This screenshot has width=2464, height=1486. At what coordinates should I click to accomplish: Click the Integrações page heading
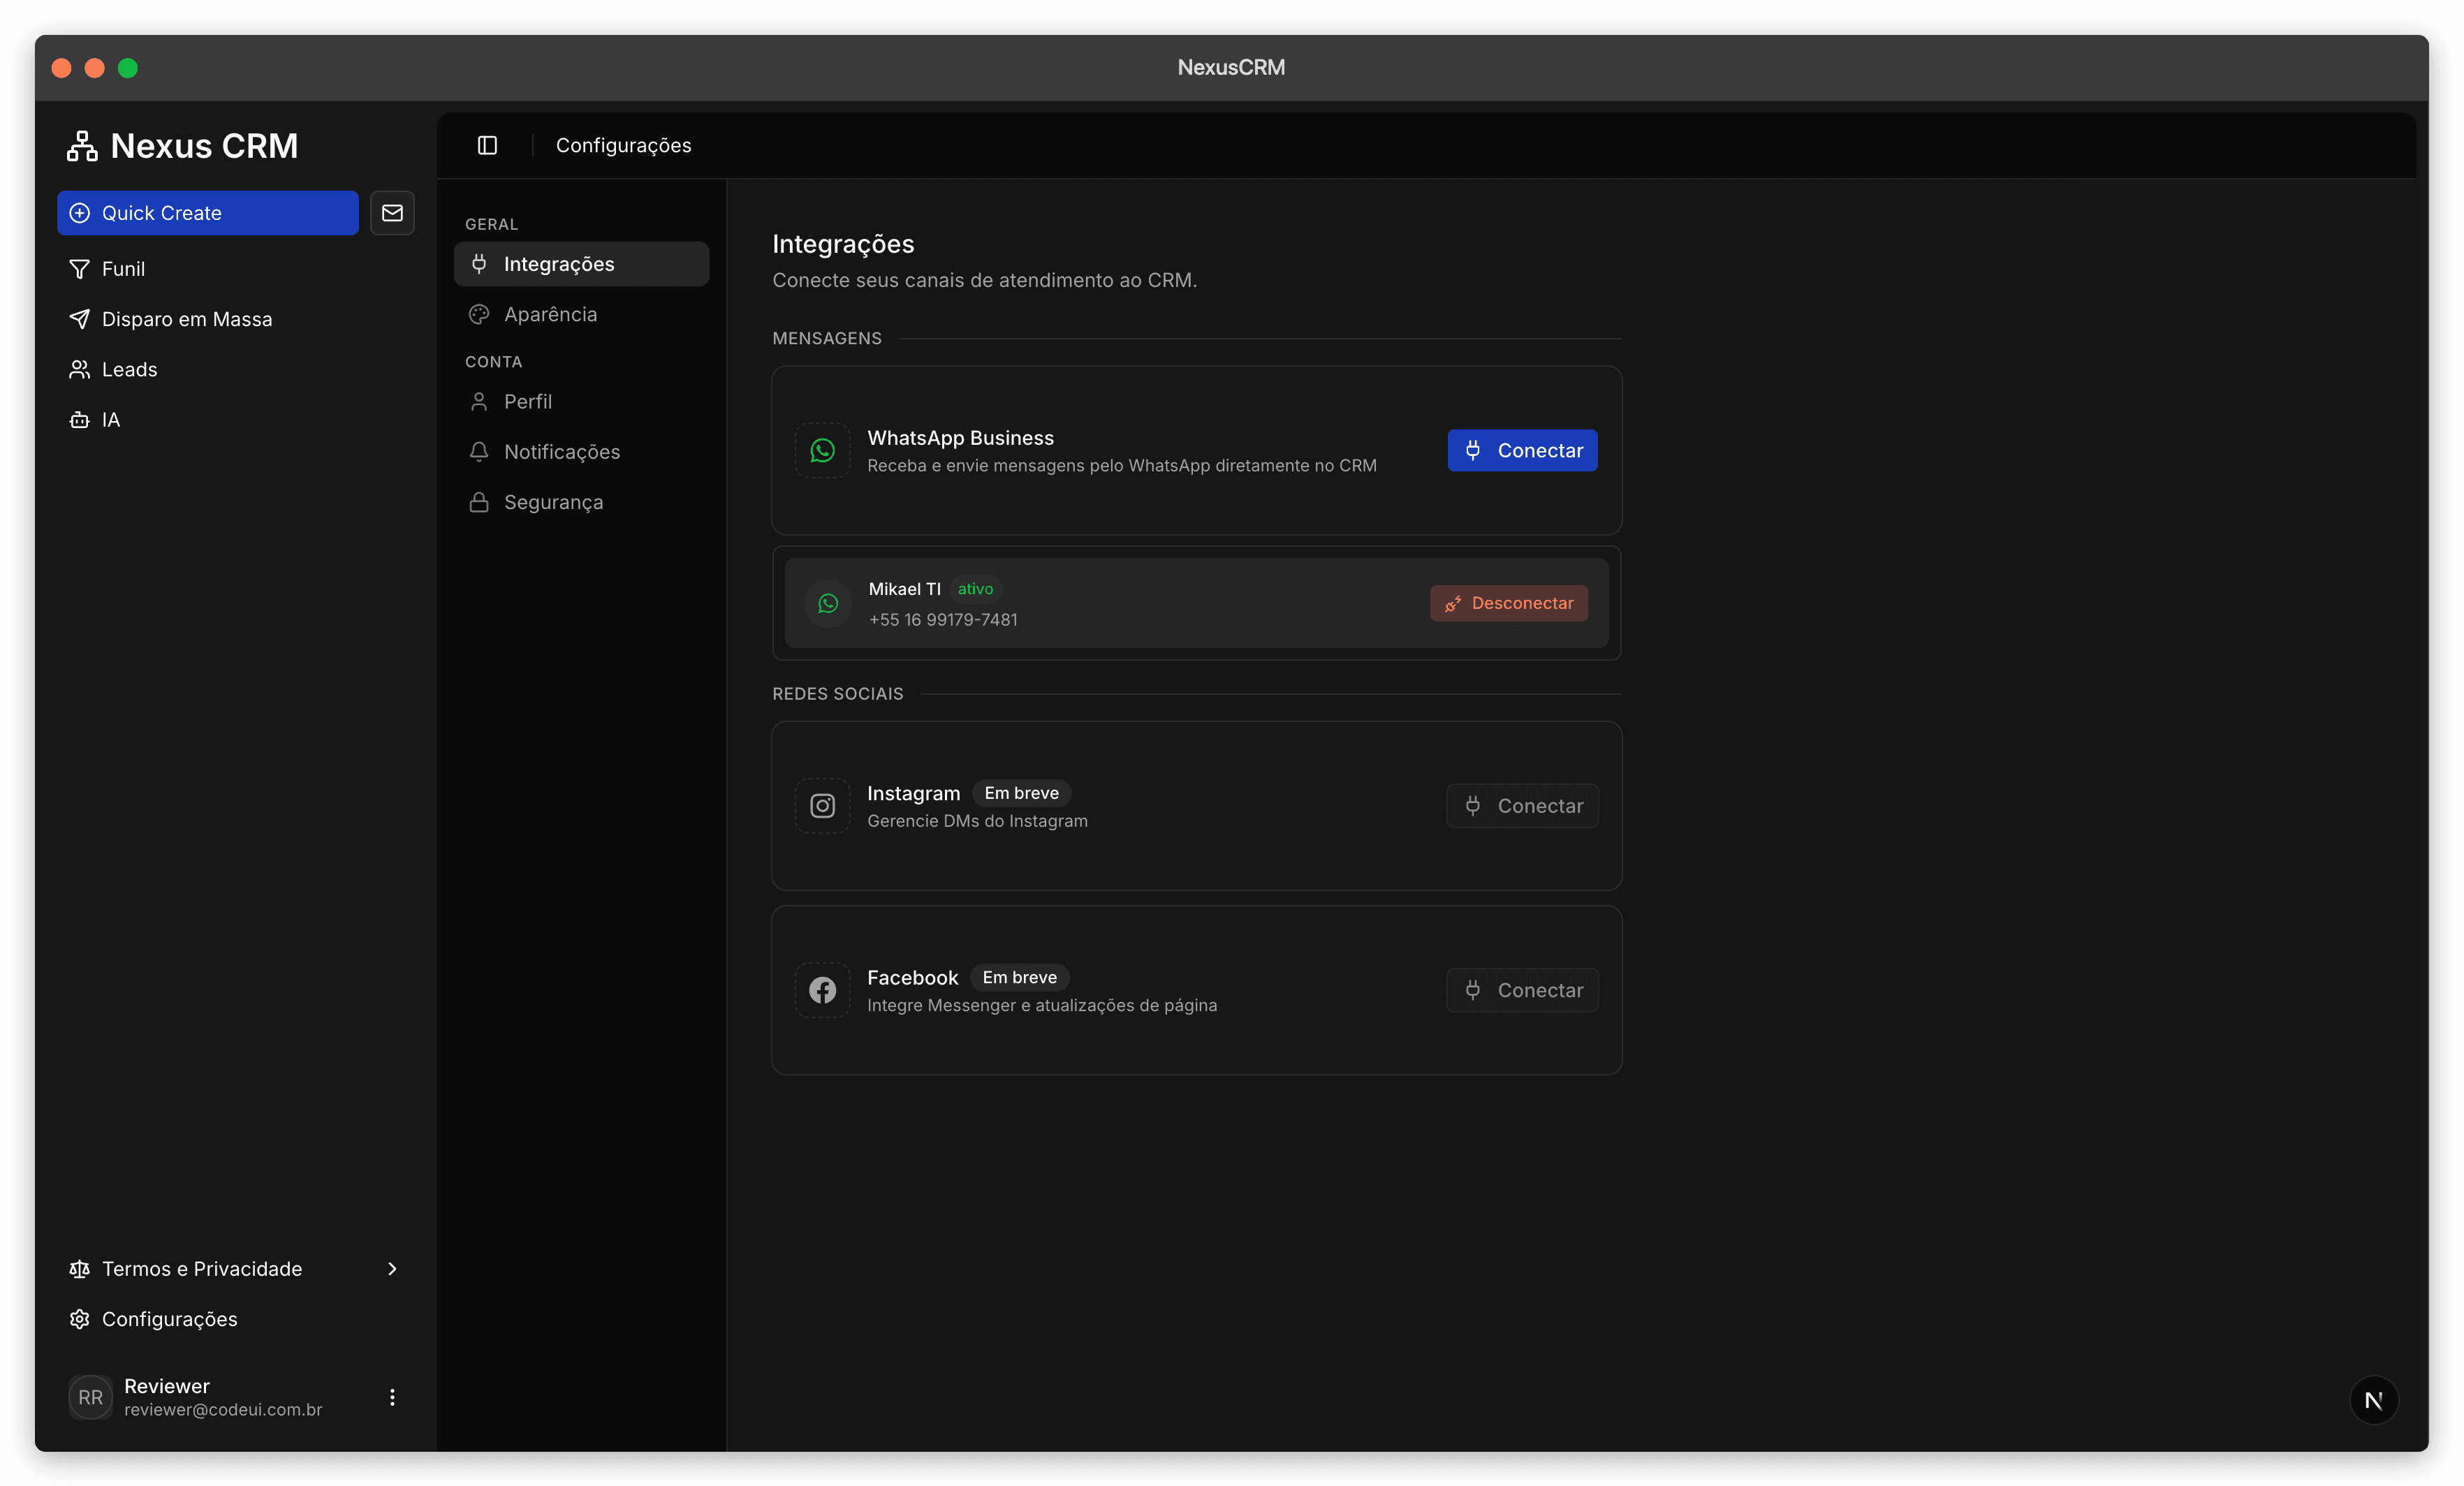843,244
